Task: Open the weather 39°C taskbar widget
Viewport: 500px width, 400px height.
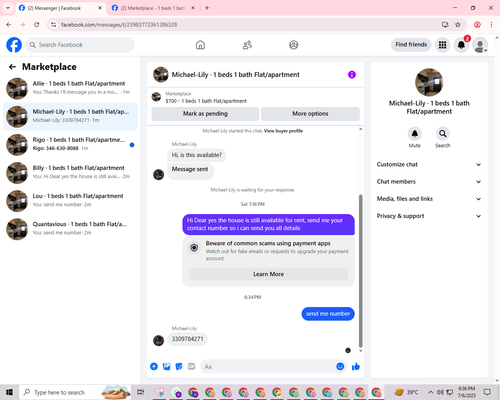Action: (407, 392)
